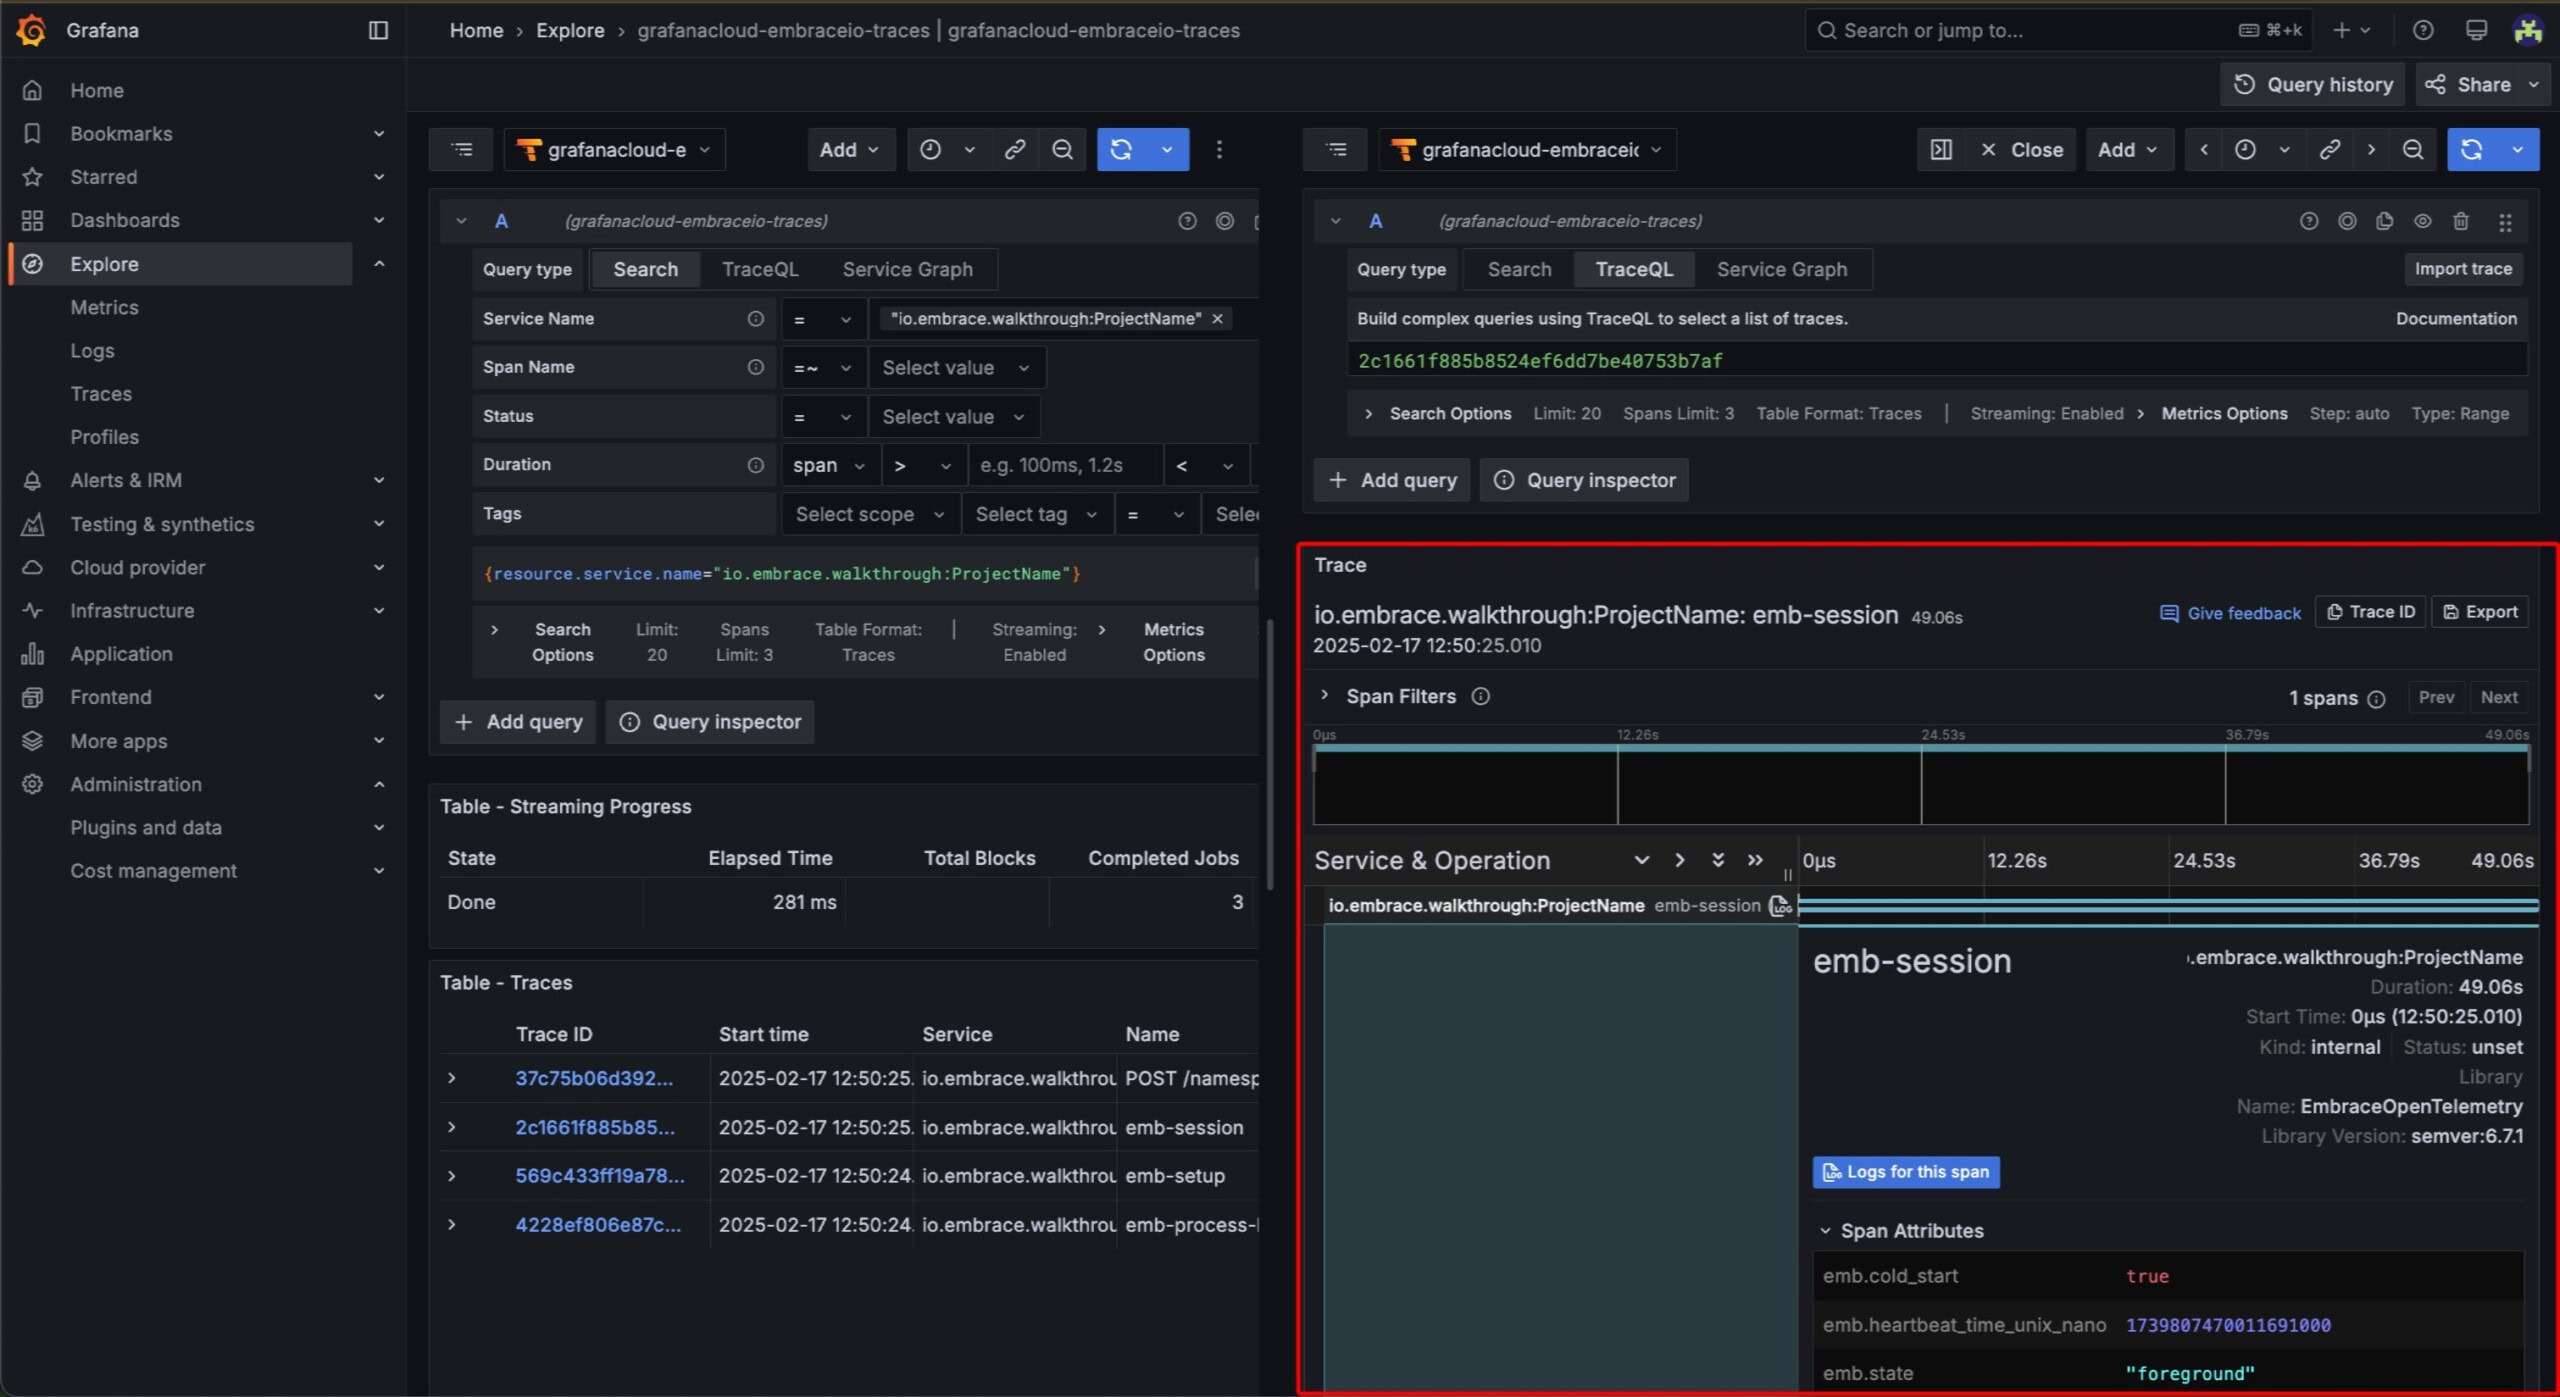
Task: Open Metrics under Explore
Action: [104, 307]
